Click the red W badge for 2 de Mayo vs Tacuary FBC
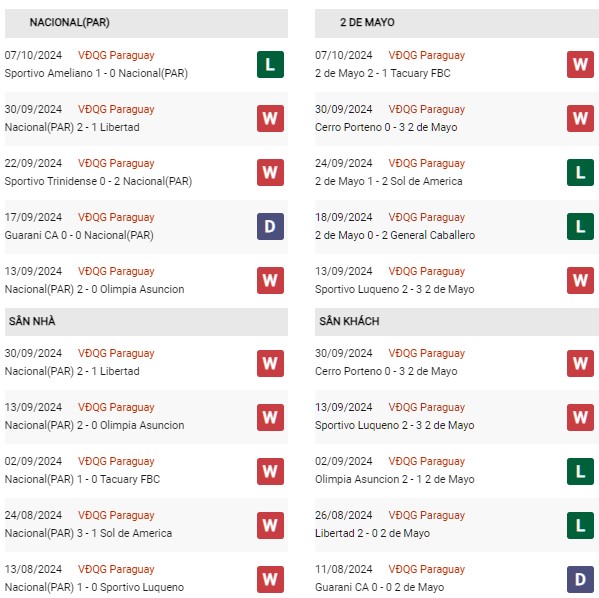Screen dimensions: 599x598 pos(580,64)
